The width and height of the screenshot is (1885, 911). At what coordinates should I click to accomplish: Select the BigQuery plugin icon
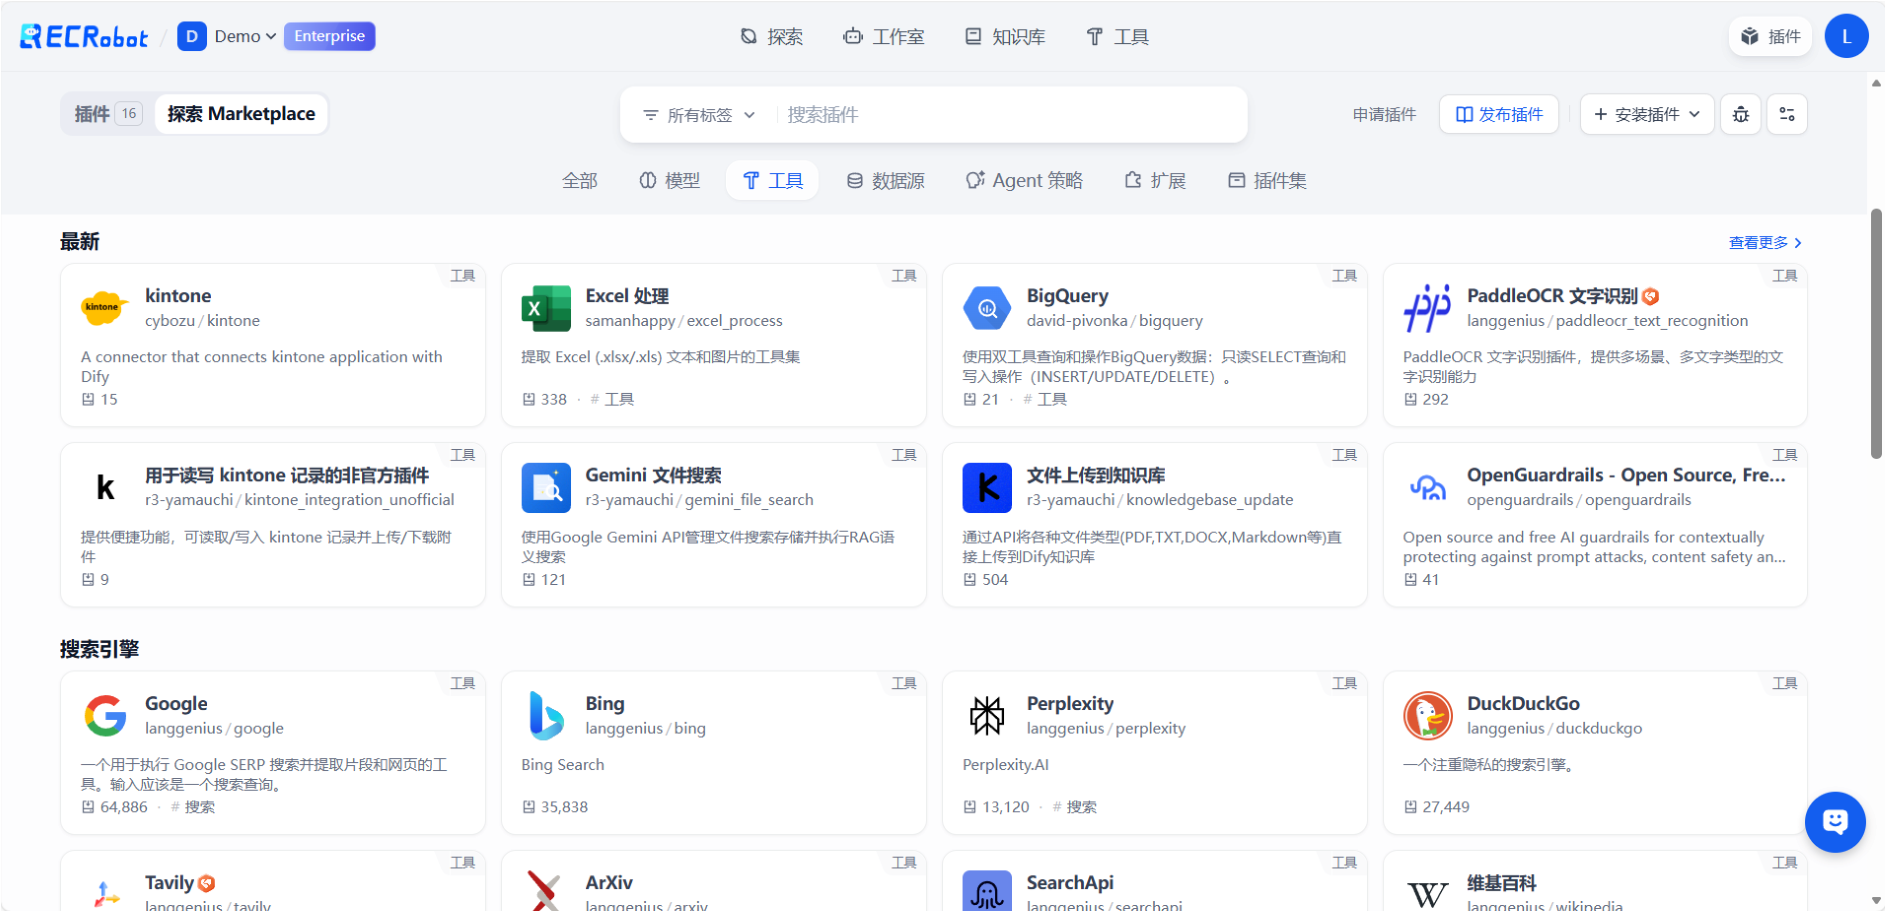[x=987, y=307]
